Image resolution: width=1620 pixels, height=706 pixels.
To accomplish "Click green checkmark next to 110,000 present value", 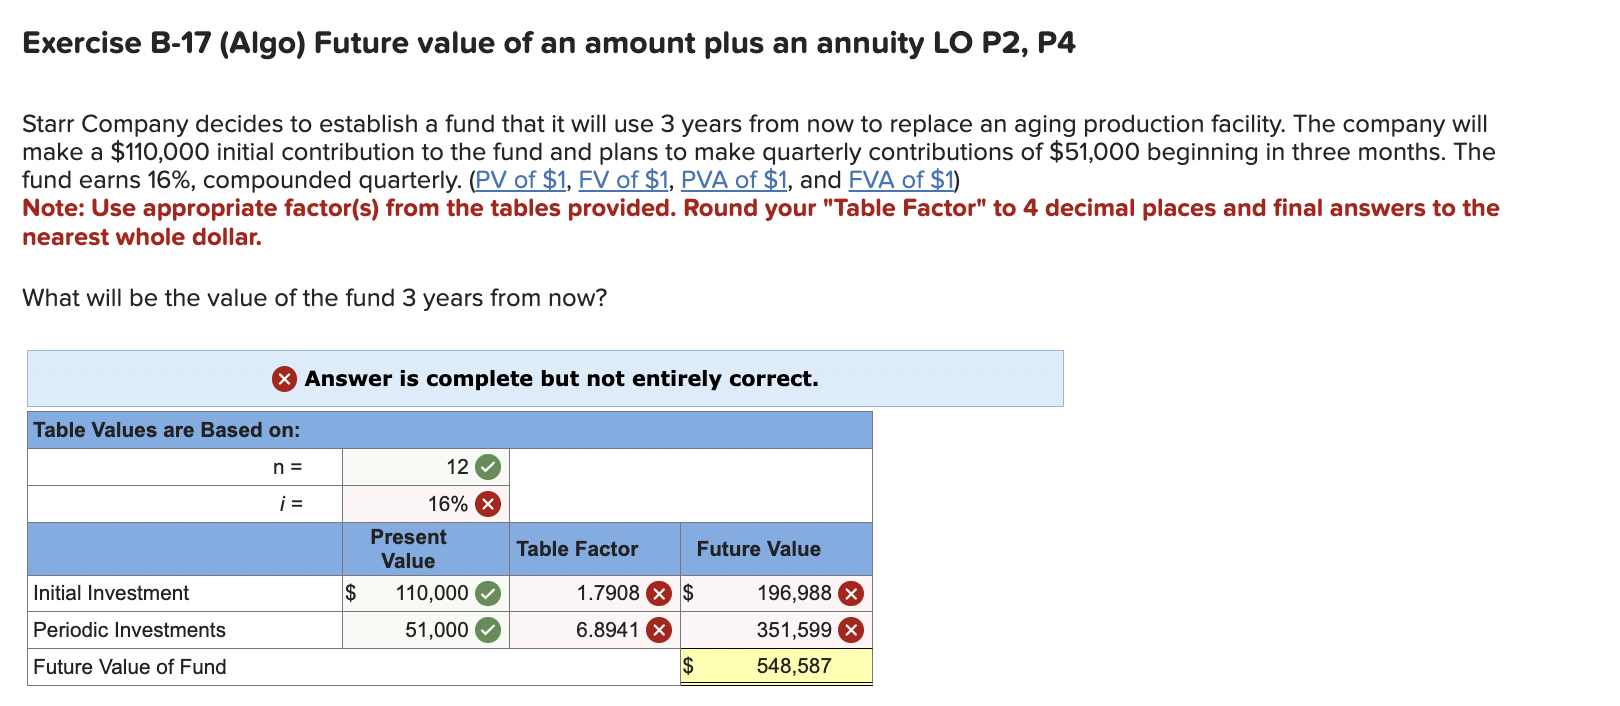I will coord(488,593).
